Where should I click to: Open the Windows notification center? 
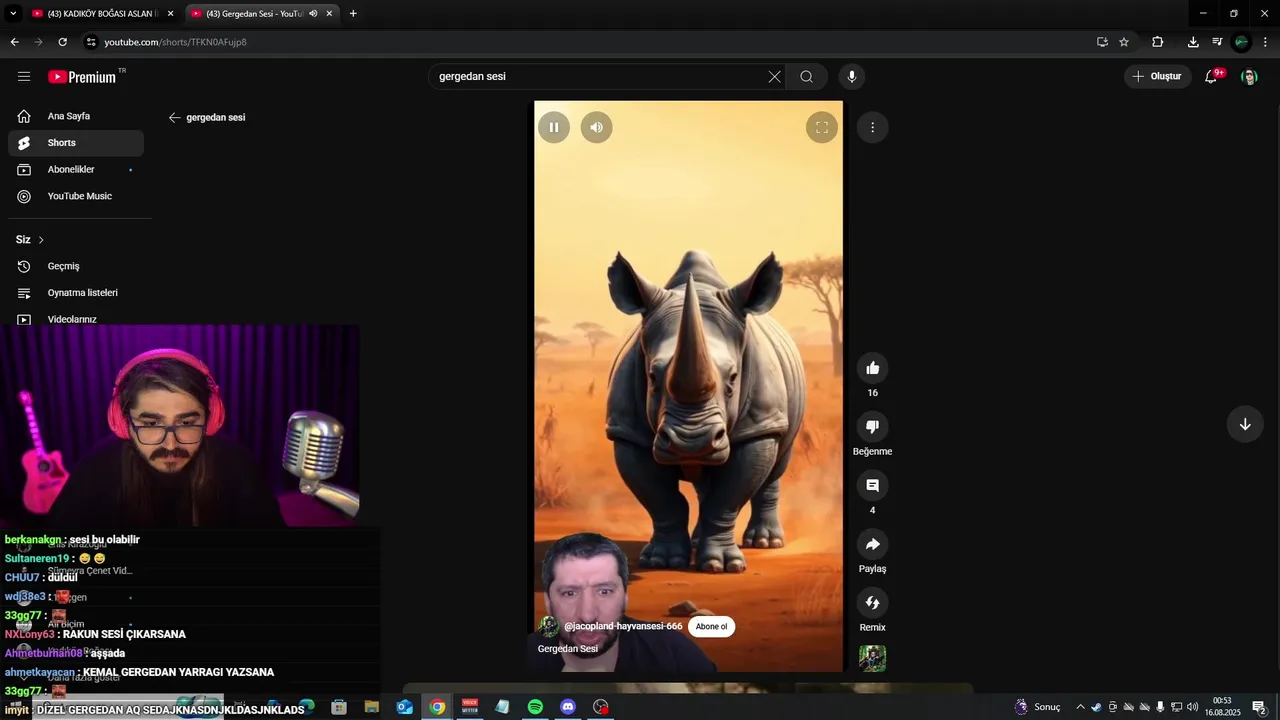pyautogui.click(x=1259, y=707)
